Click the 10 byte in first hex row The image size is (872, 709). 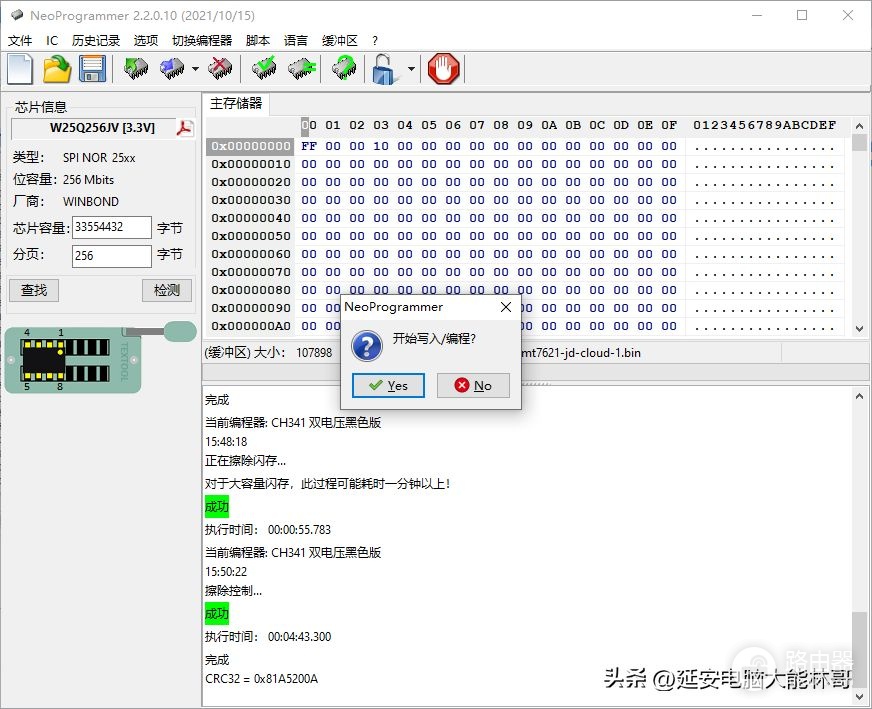(381, 146)
